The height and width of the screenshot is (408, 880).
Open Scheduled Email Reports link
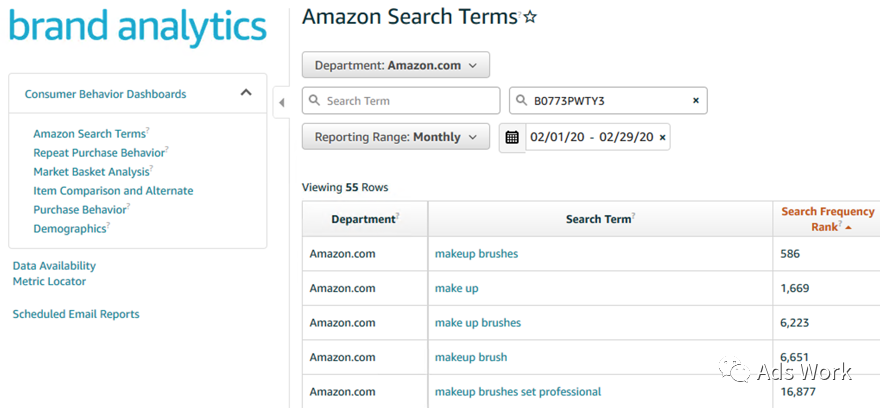tap(76, 314)
